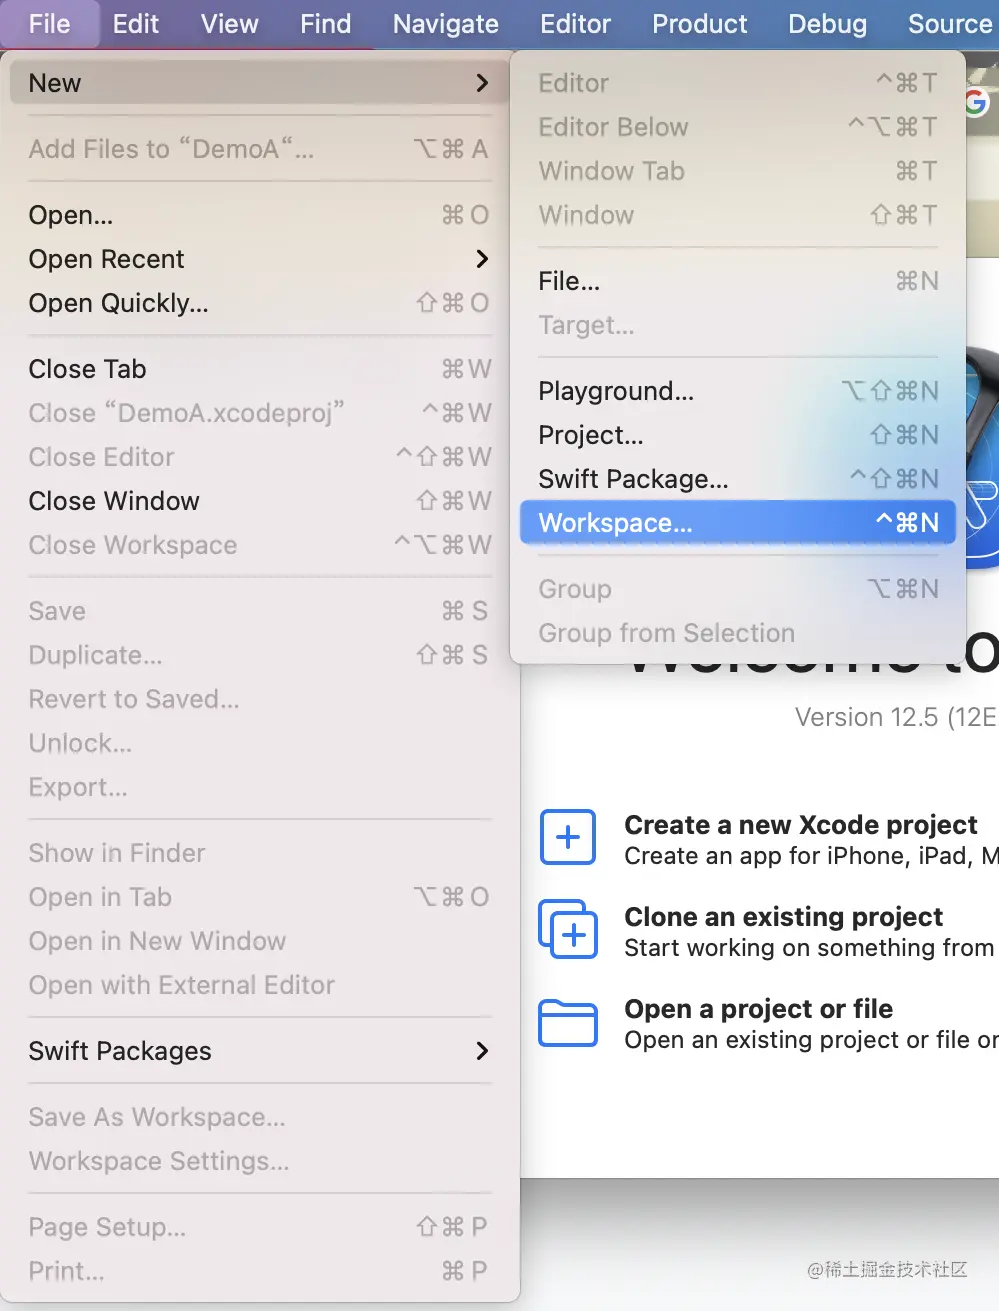Expand the Swift Packages submenu chevron

tap(482, 1051)
